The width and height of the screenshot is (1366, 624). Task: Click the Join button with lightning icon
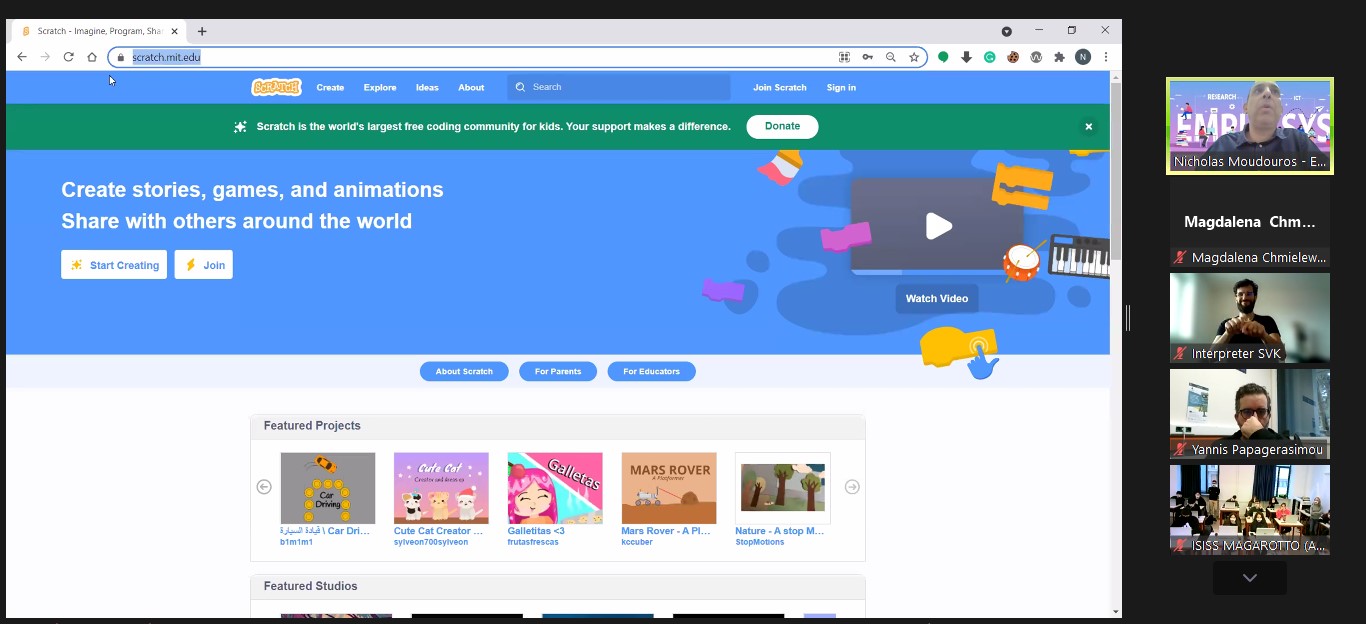click(204, 265)
